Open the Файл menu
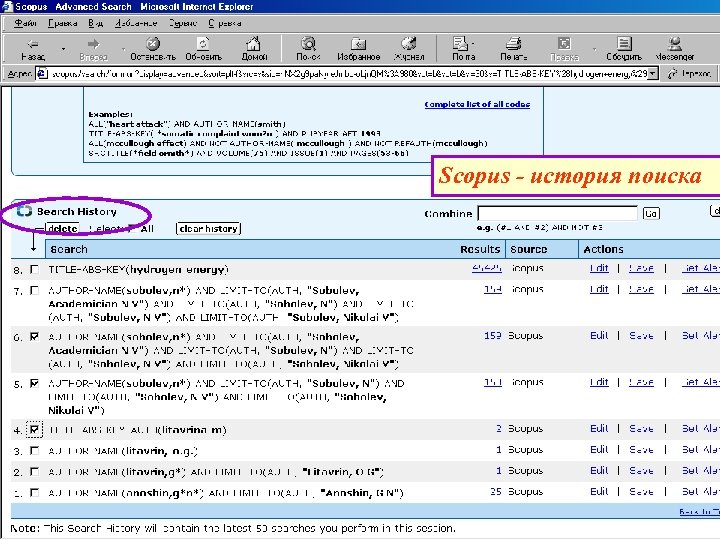 (25, 23)
